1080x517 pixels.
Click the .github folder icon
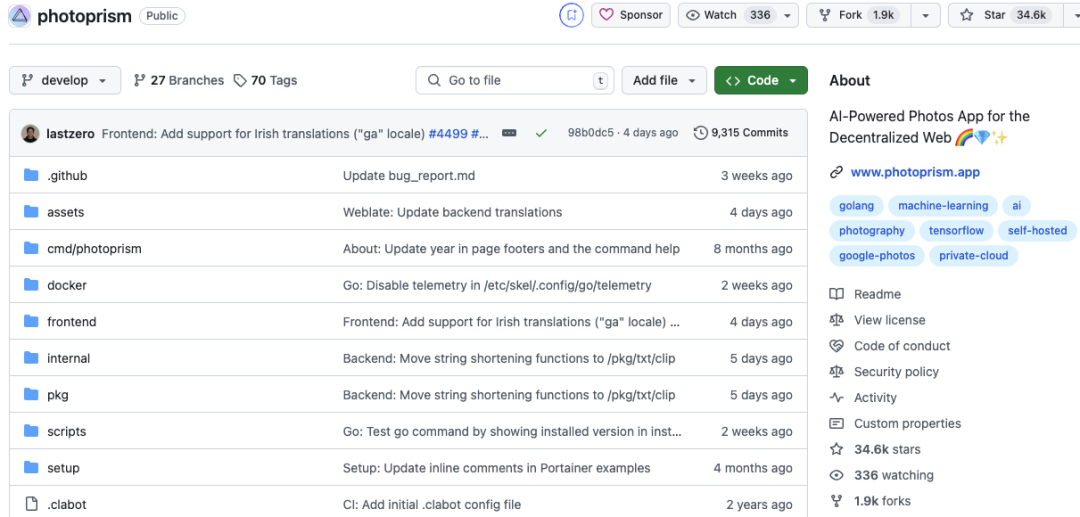[x=30, y=176]
